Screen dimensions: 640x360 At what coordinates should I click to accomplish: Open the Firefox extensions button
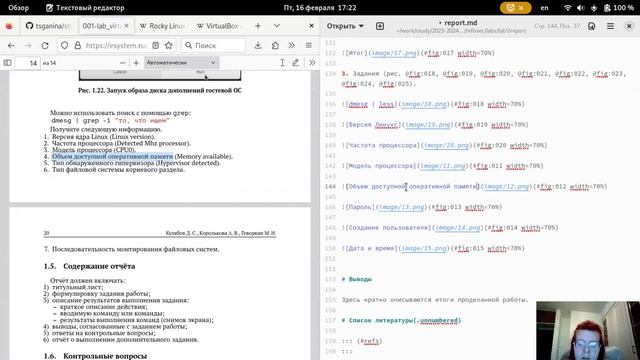click(x=275, y=45)
